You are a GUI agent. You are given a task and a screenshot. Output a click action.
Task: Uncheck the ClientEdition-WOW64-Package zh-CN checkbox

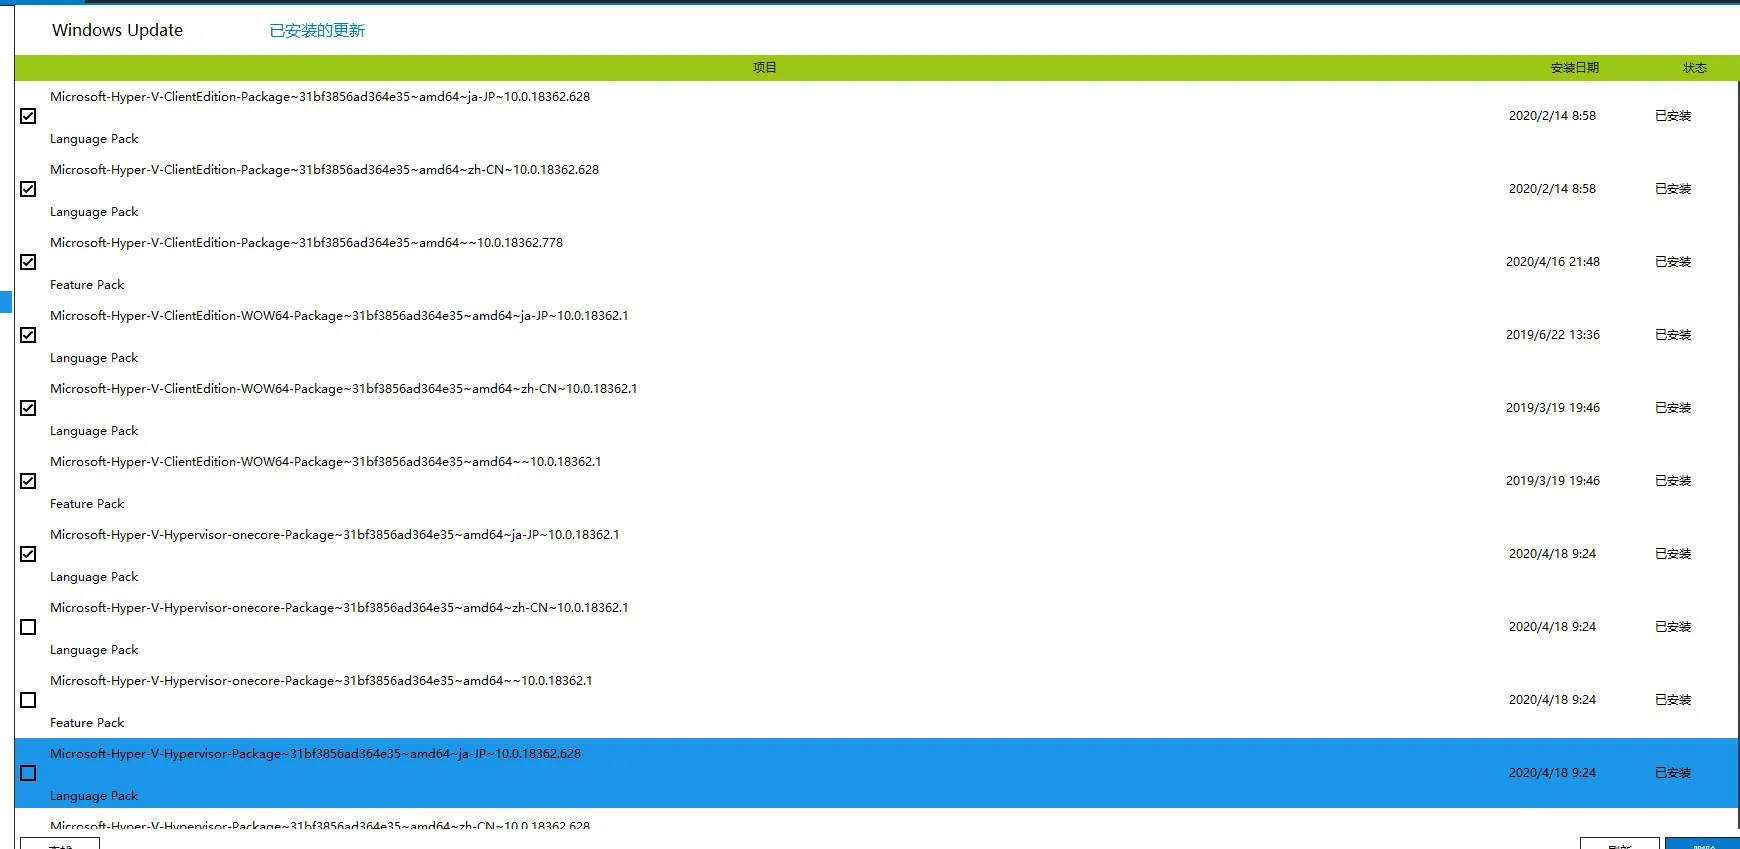pos(28,408)
